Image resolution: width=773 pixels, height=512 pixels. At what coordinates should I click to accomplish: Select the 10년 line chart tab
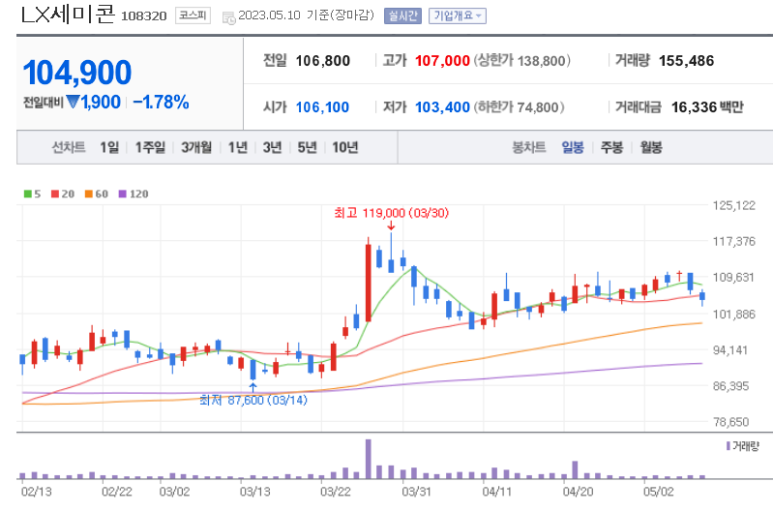(345, 147)
